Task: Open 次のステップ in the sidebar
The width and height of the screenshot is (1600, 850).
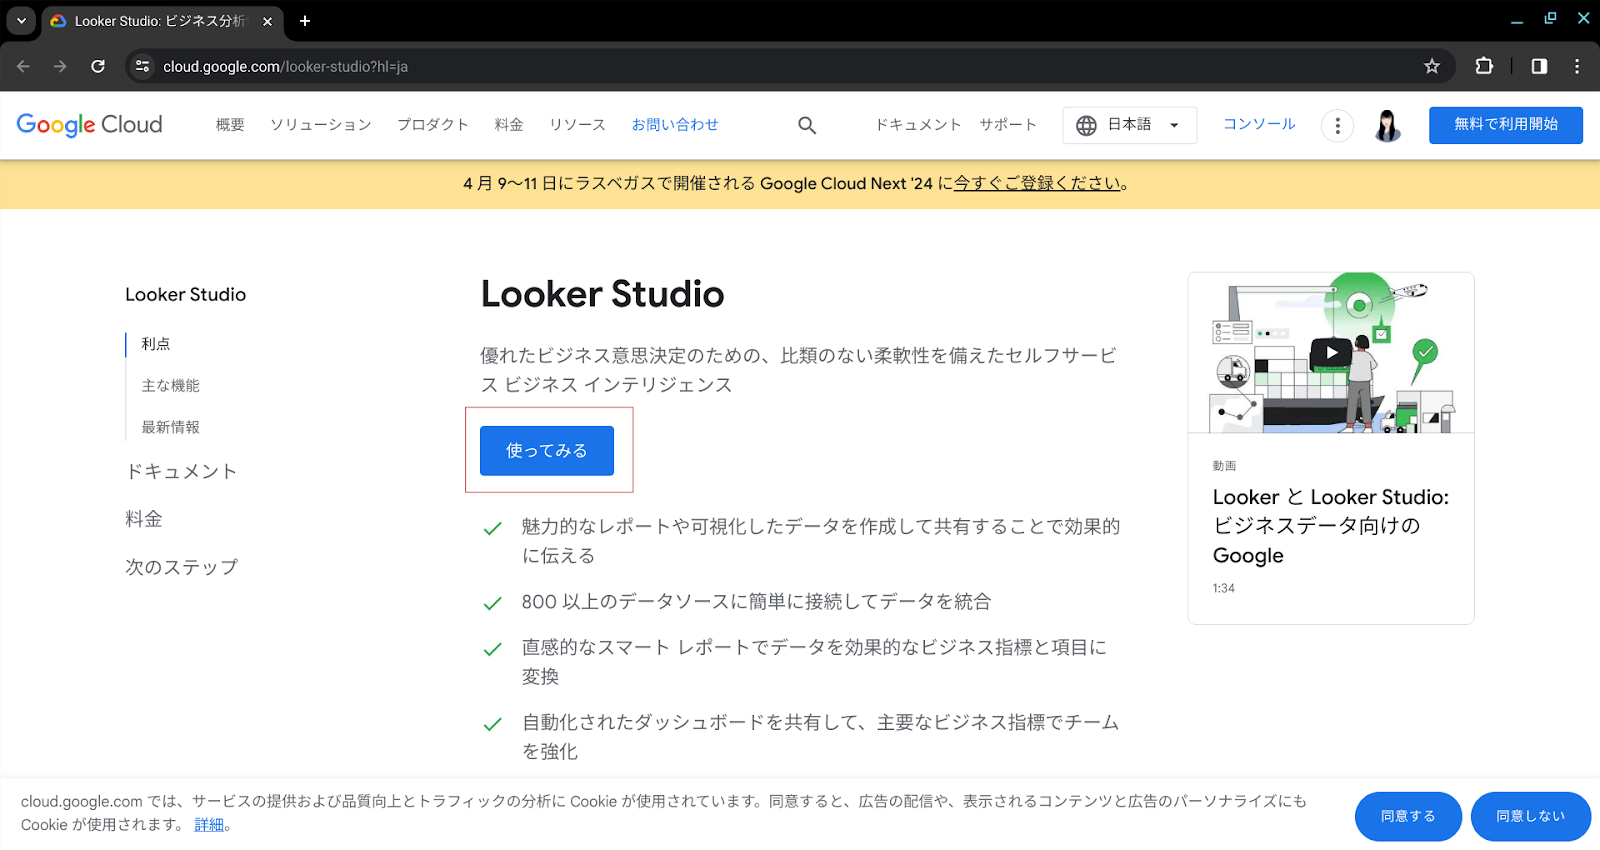Action: 182,567
